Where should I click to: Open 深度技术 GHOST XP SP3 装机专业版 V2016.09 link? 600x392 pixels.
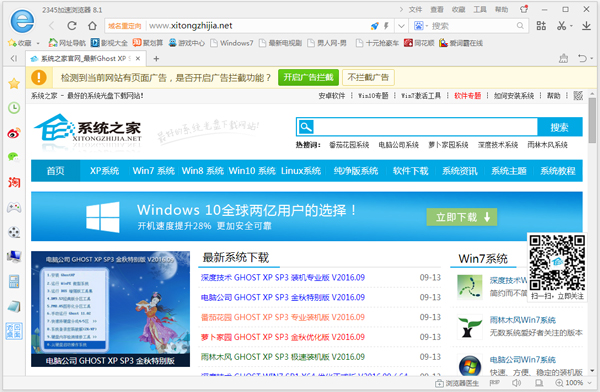[x=283, y=278]
